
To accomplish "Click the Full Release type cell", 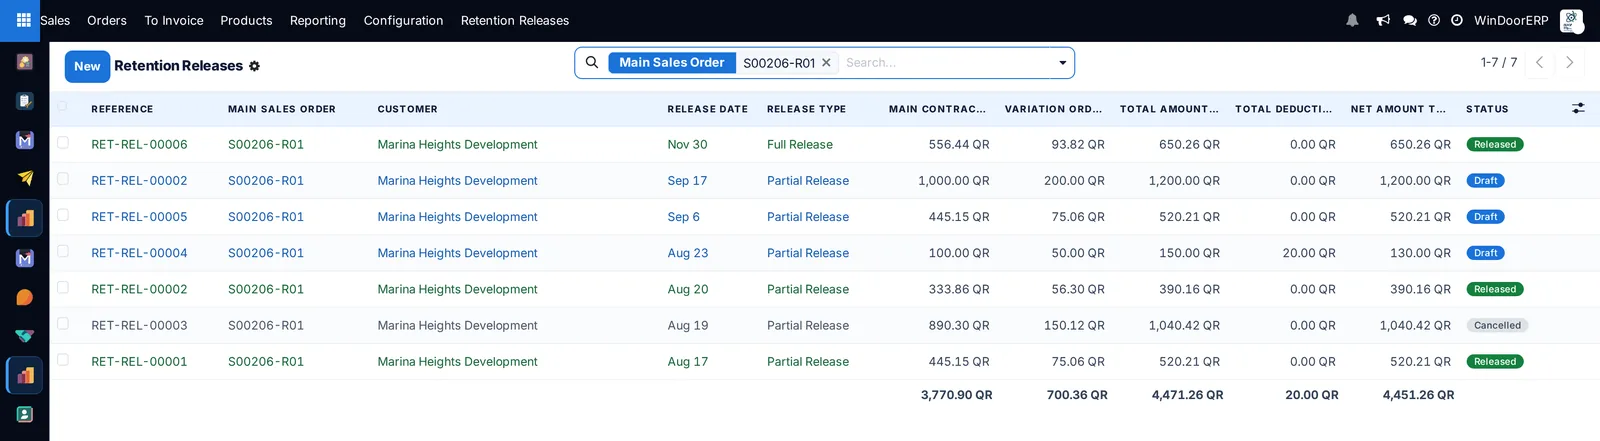I will click(800, 144).
